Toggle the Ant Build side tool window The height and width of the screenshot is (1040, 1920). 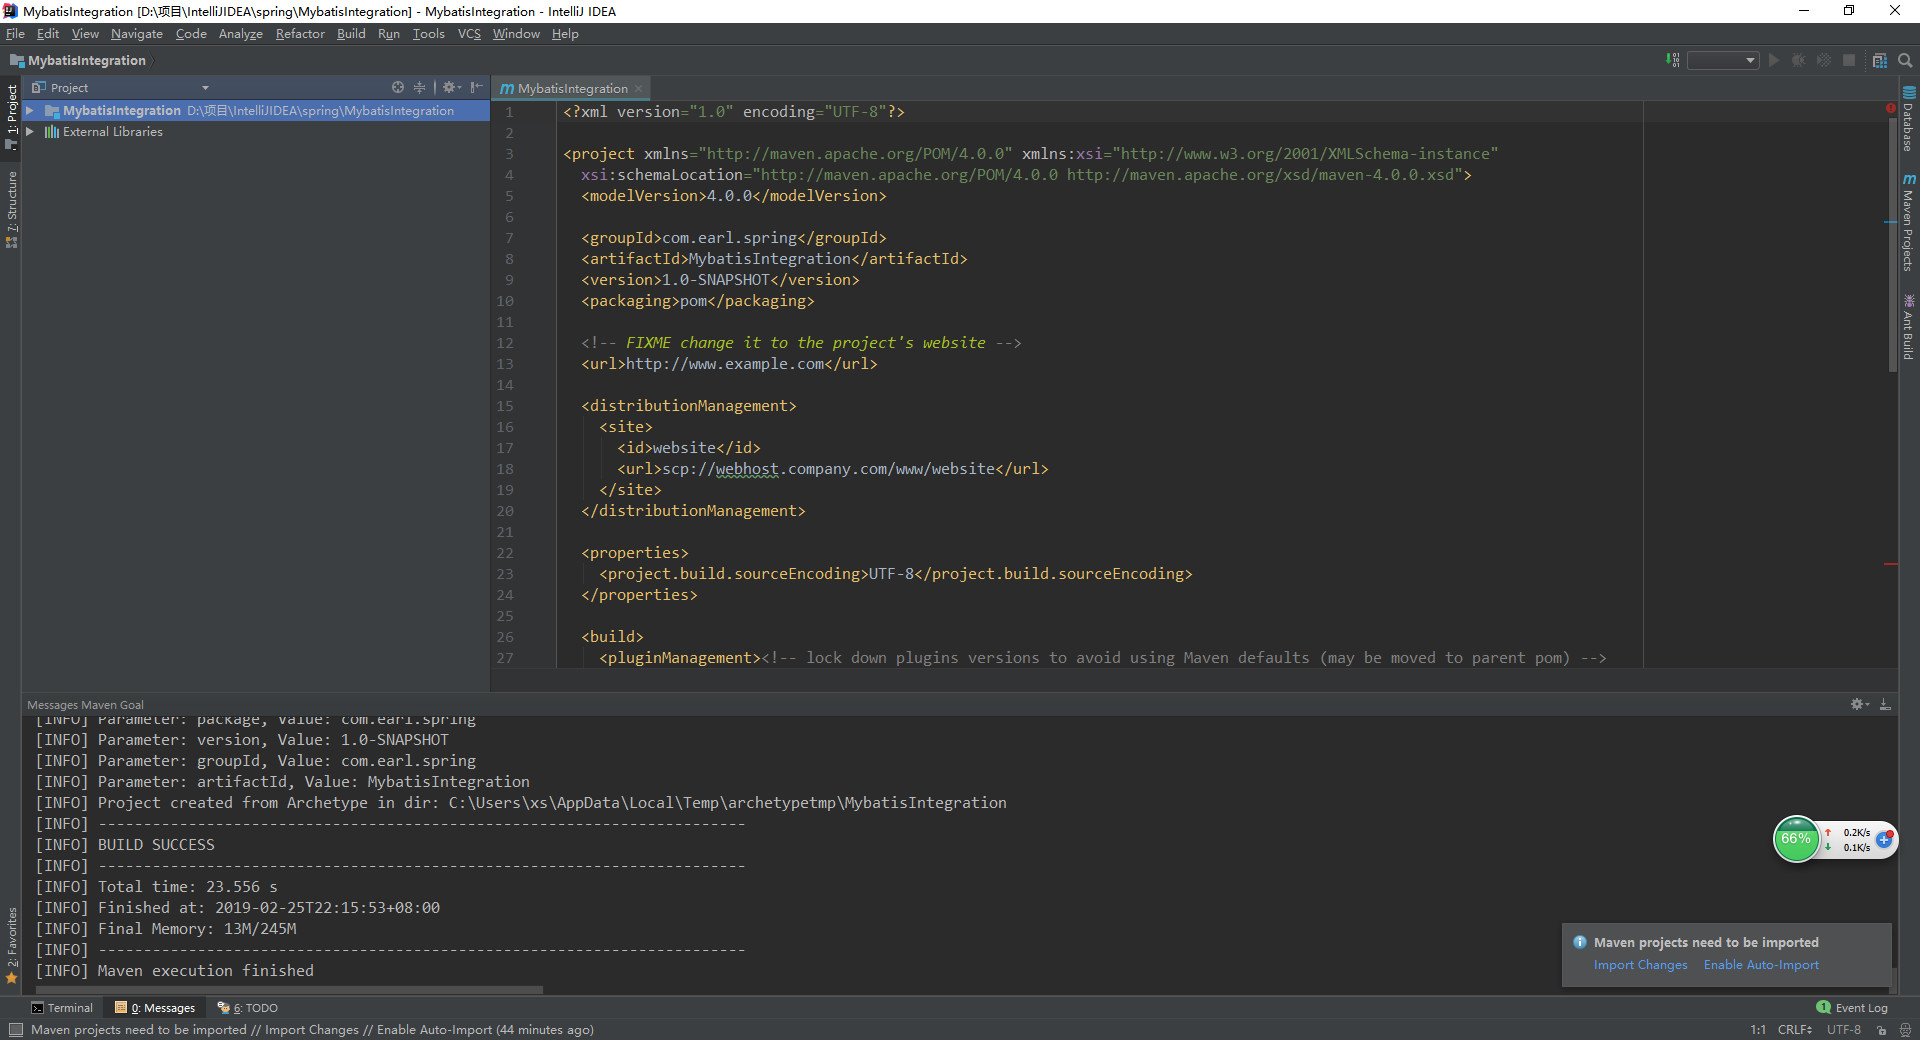tap(1908, 327)
